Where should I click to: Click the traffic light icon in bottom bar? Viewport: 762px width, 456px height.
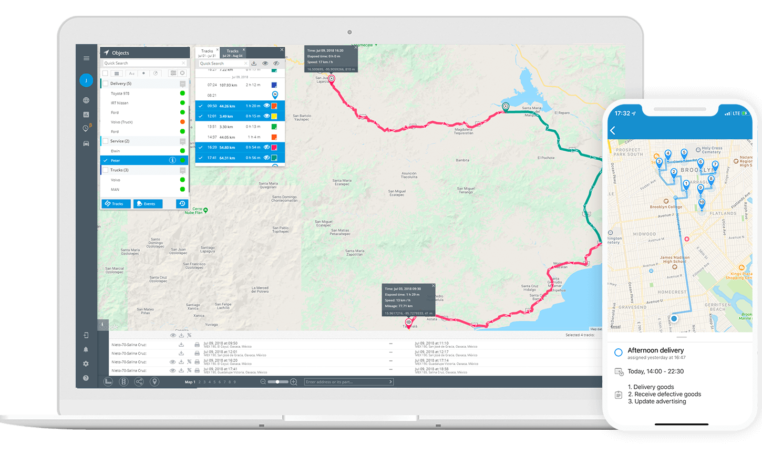click(123, 382)
